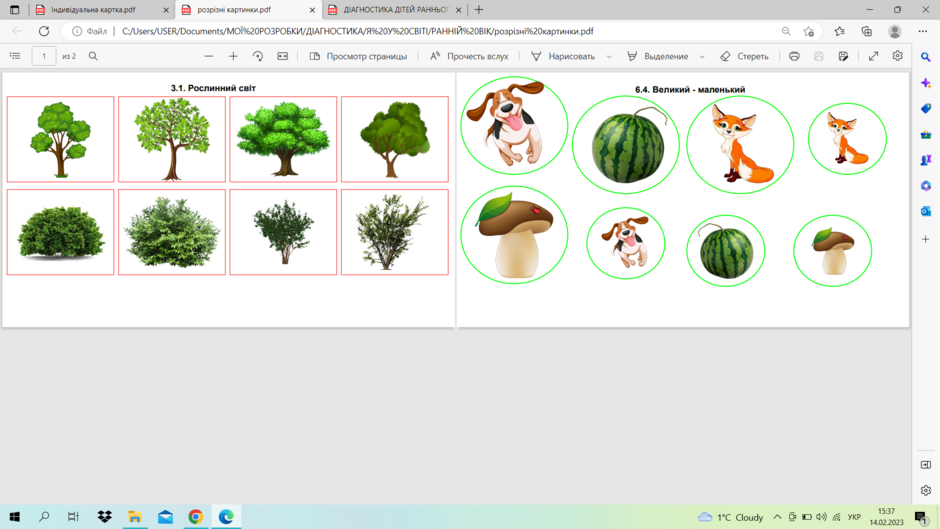Open the find-in-document search icon
The width and height of the screenshot is (940, 529).
tap(93, 56)
